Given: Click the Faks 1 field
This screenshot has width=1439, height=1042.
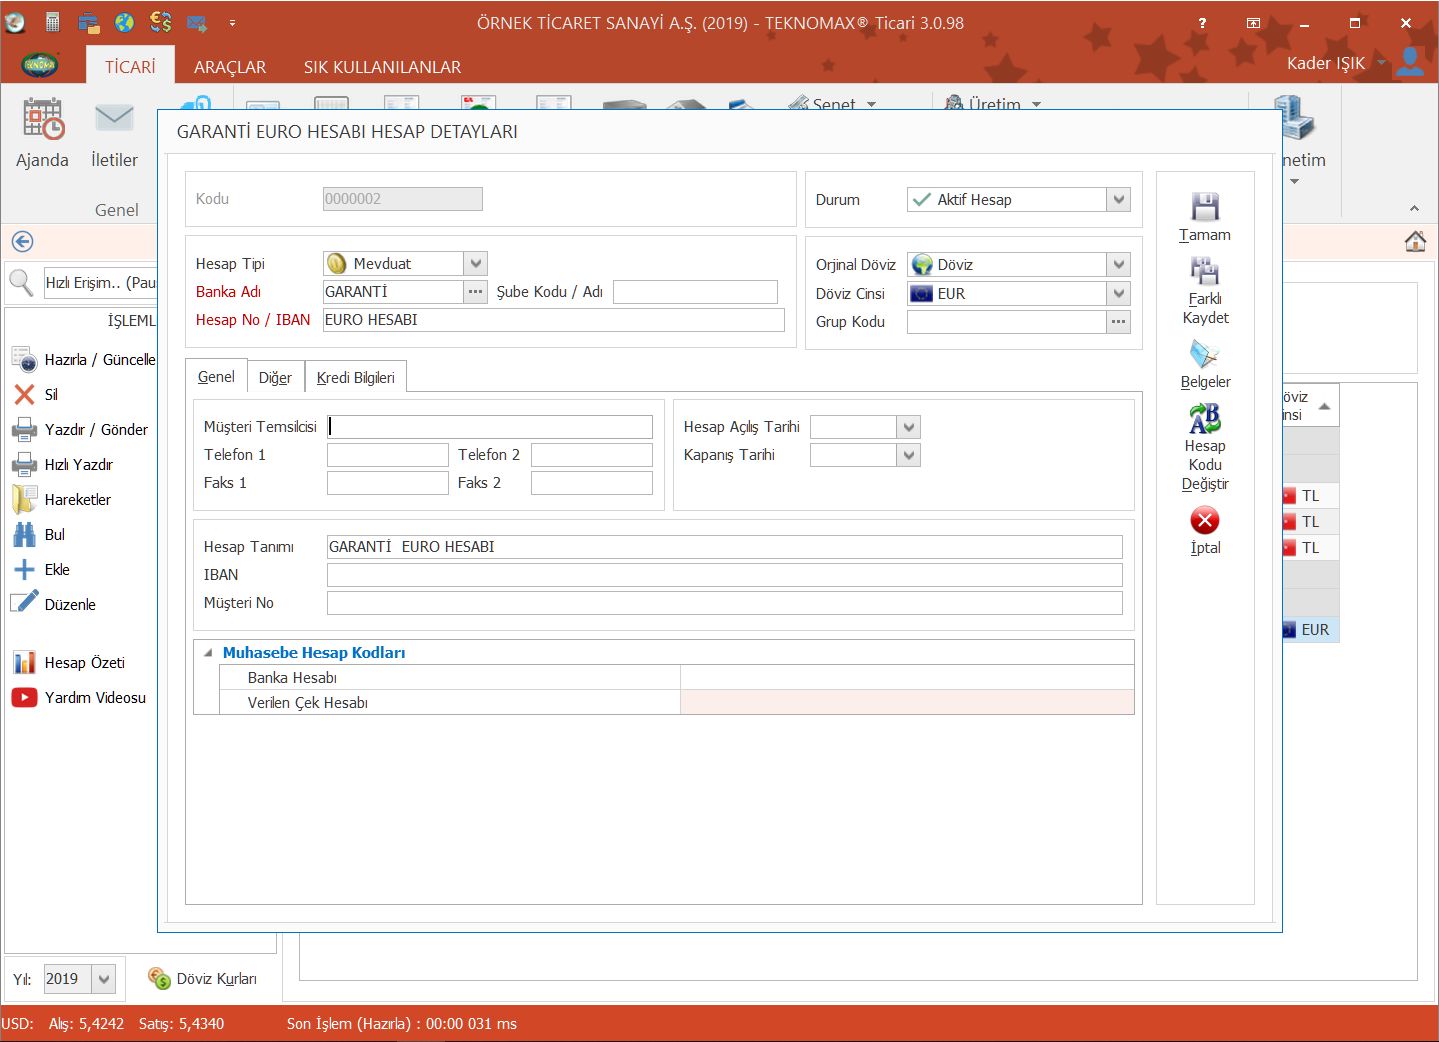Looking at the screenshot, I should [388, 483].
